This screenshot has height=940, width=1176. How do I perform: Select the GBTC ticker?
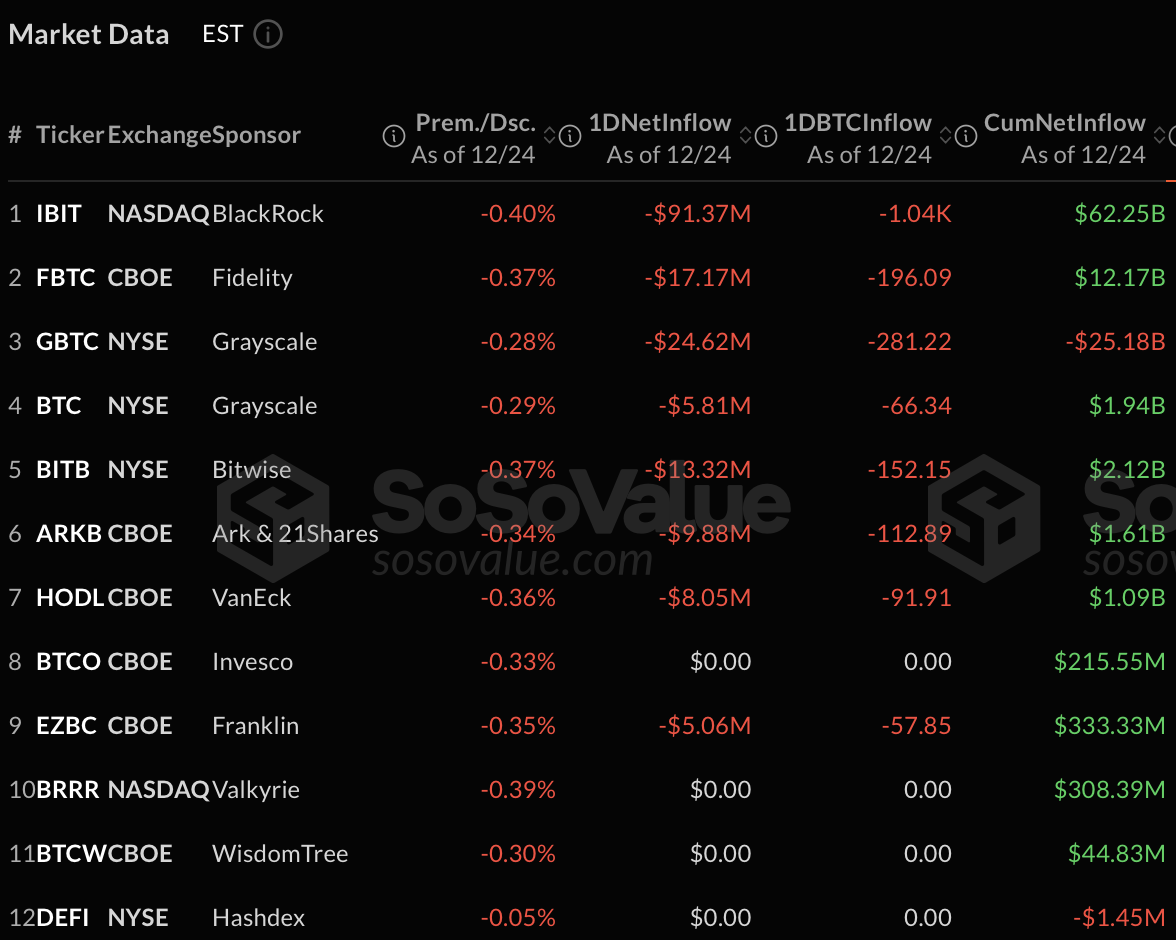68,341
